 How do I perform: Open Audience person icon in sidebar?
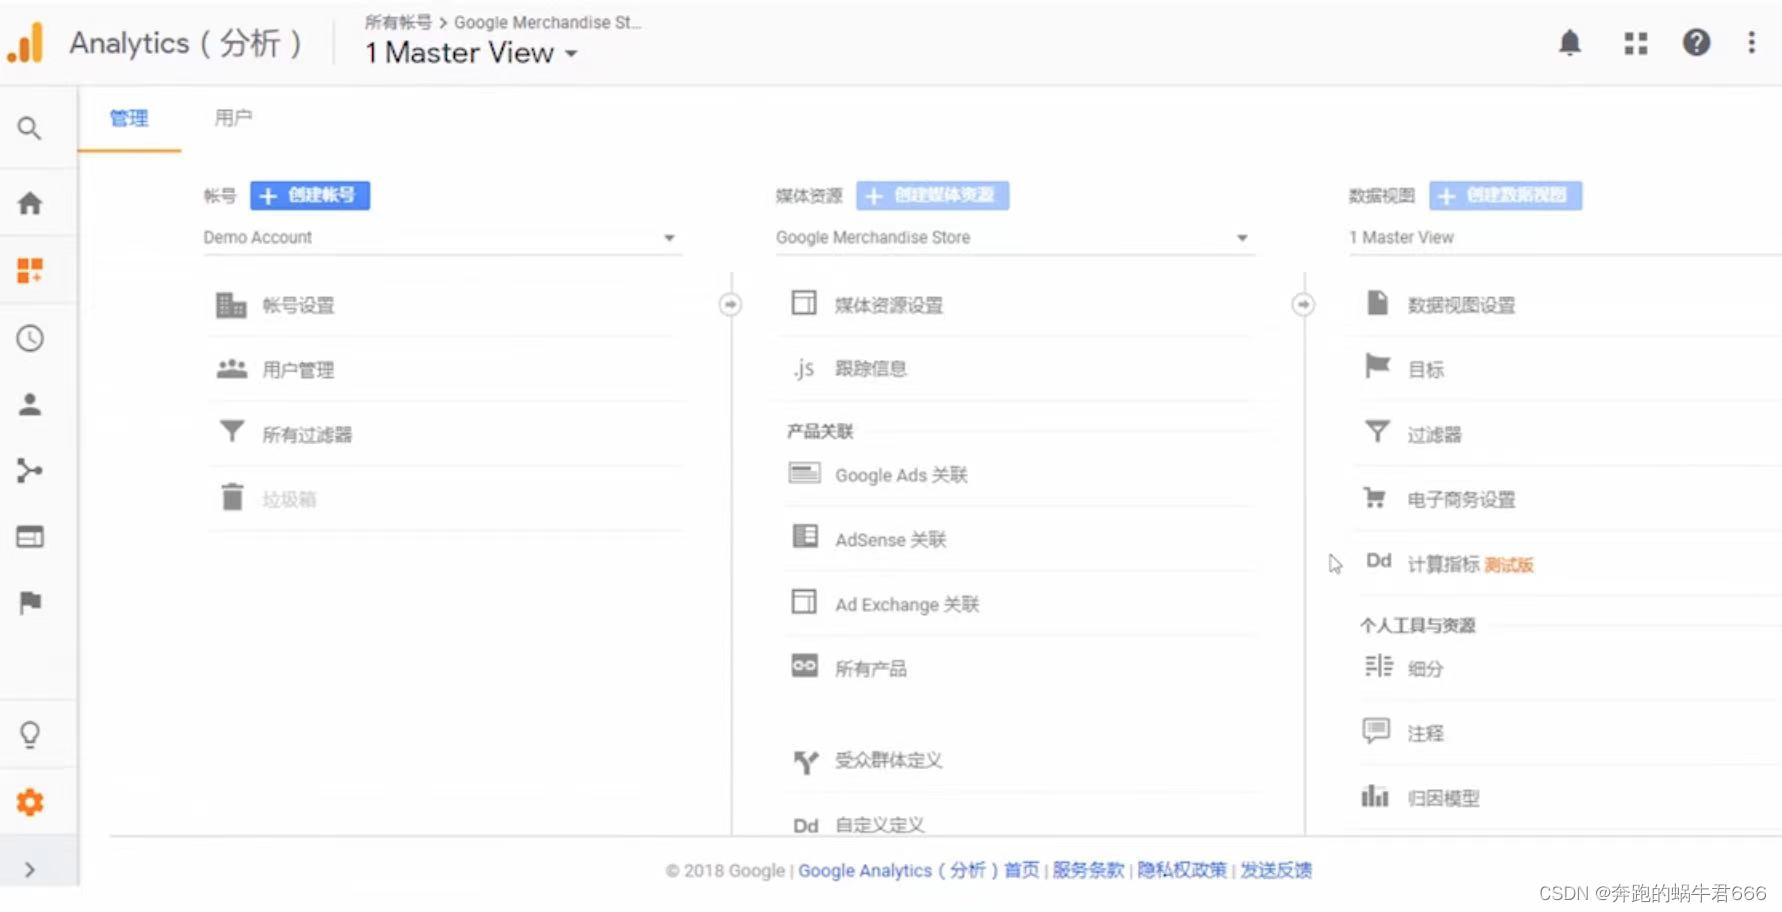point(30,404)
